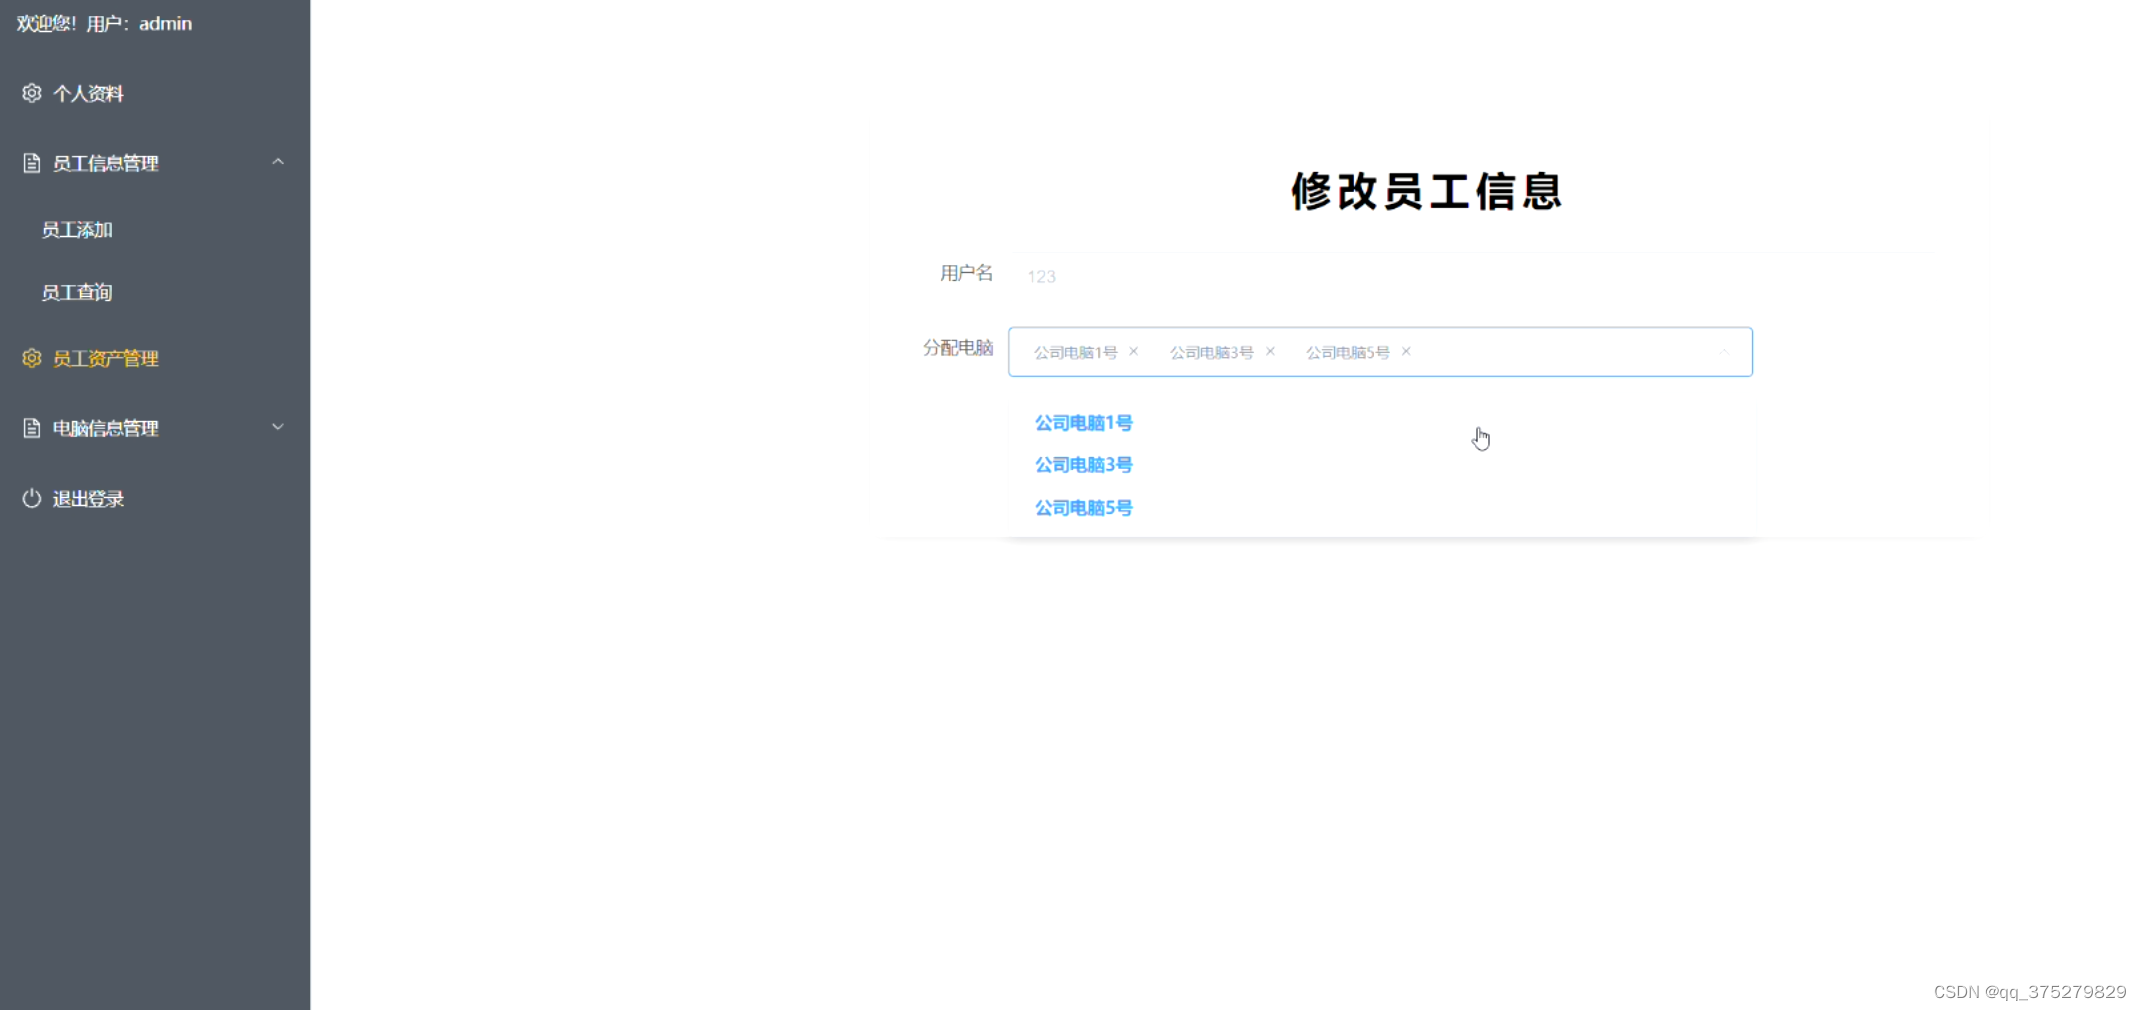This screenshot has width=2141, height=1010.
Task: Open the 员工添加 submenu item
Action: [155, 230]
